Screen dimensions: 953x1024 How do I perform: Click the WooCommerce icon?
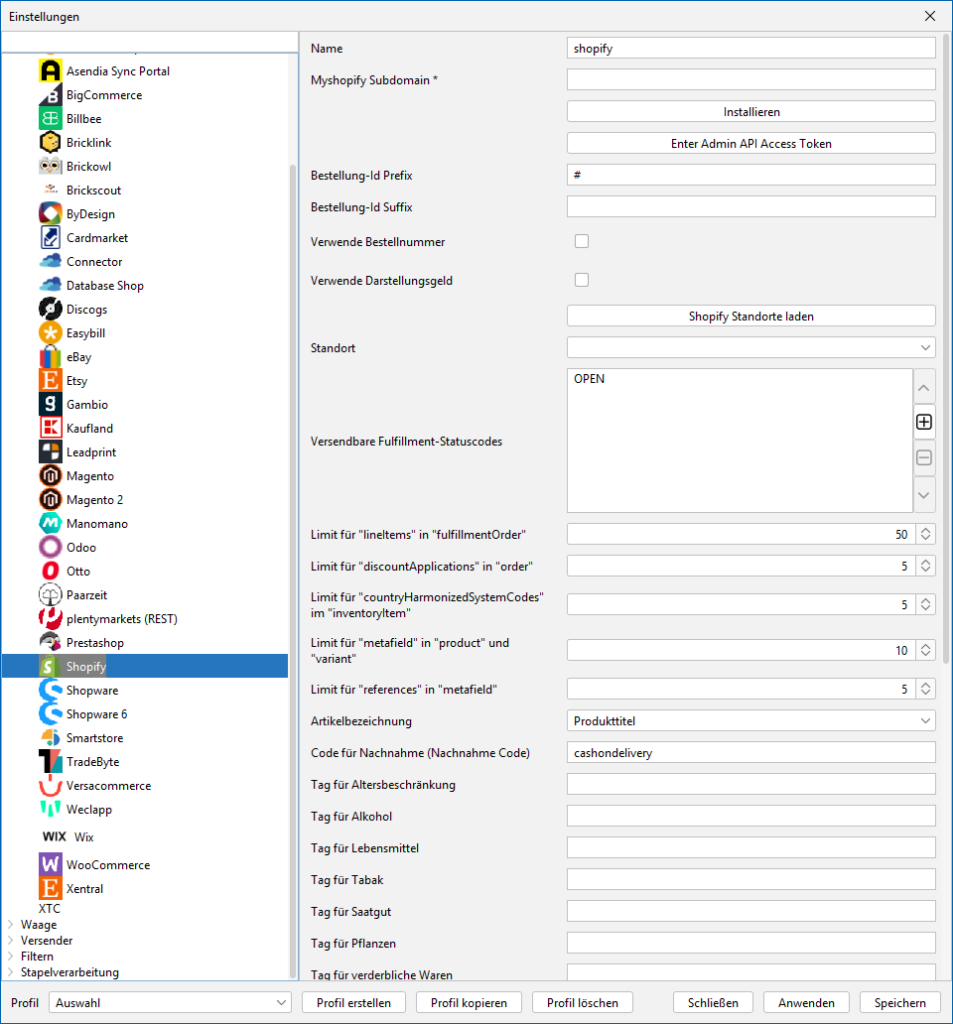tap(50, 865)
